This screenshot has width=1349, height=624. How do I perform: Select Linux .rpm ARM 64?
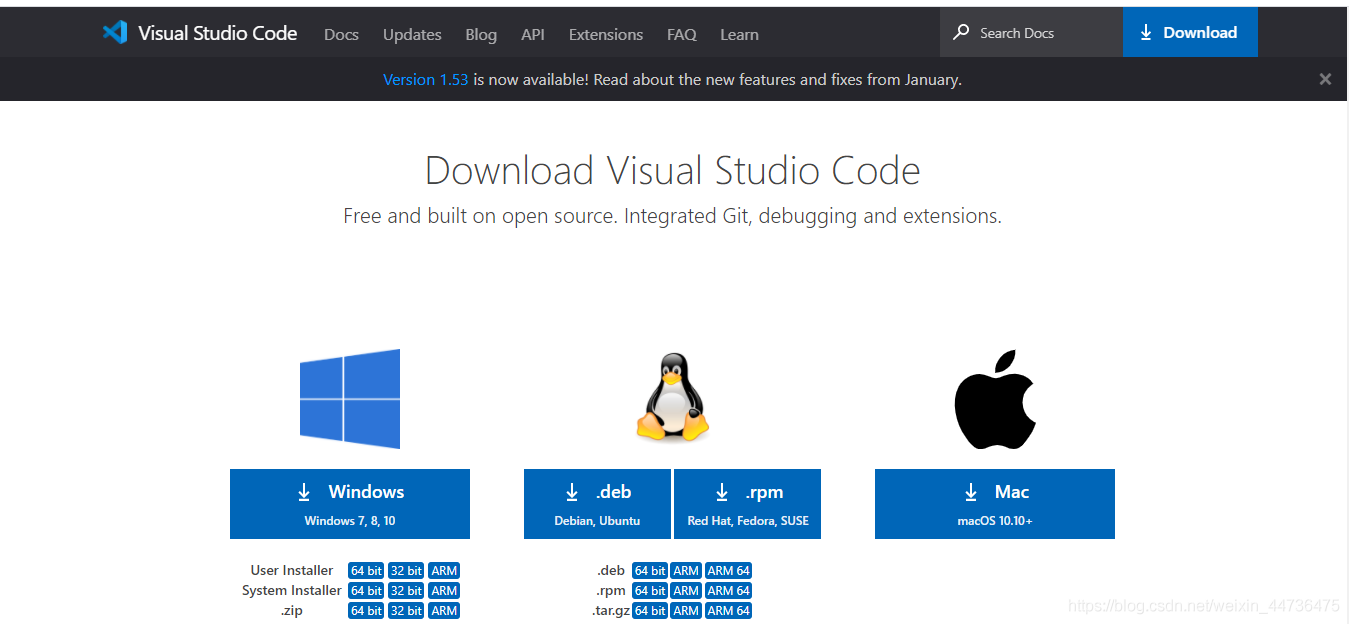pos(728,591)
